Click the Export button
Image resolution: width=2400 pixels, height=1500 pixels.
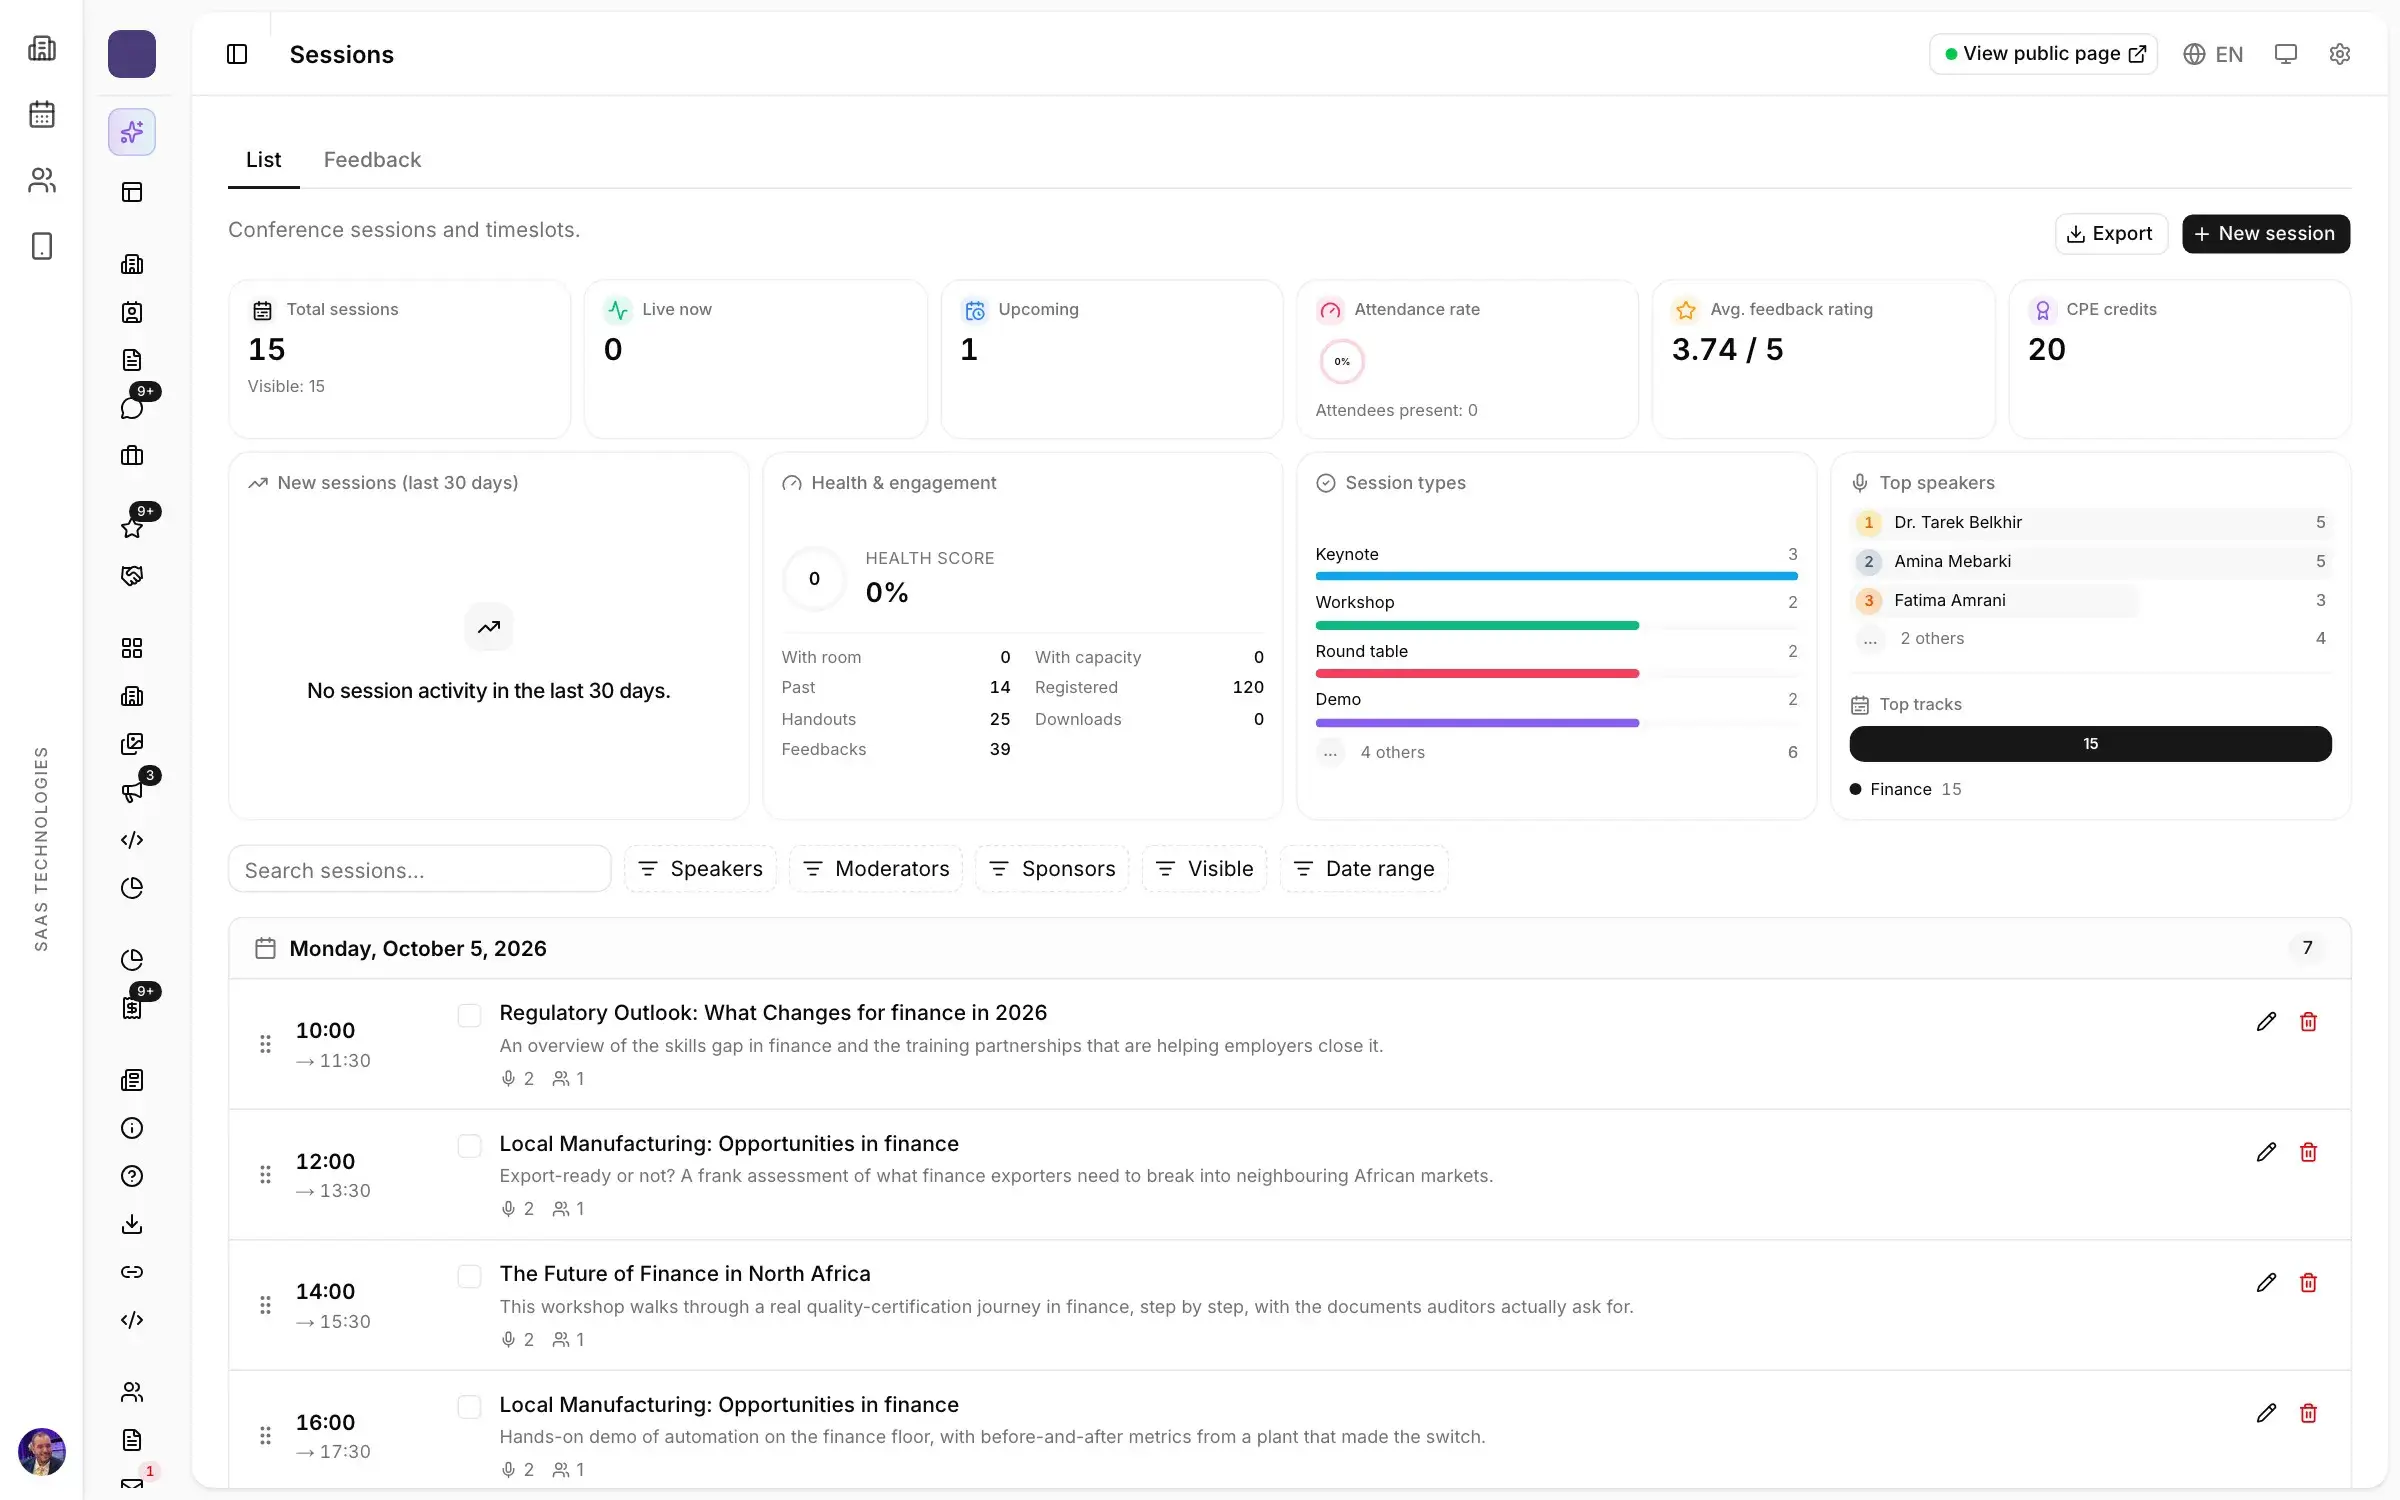pyautogui.click(x=2111, y=234)
